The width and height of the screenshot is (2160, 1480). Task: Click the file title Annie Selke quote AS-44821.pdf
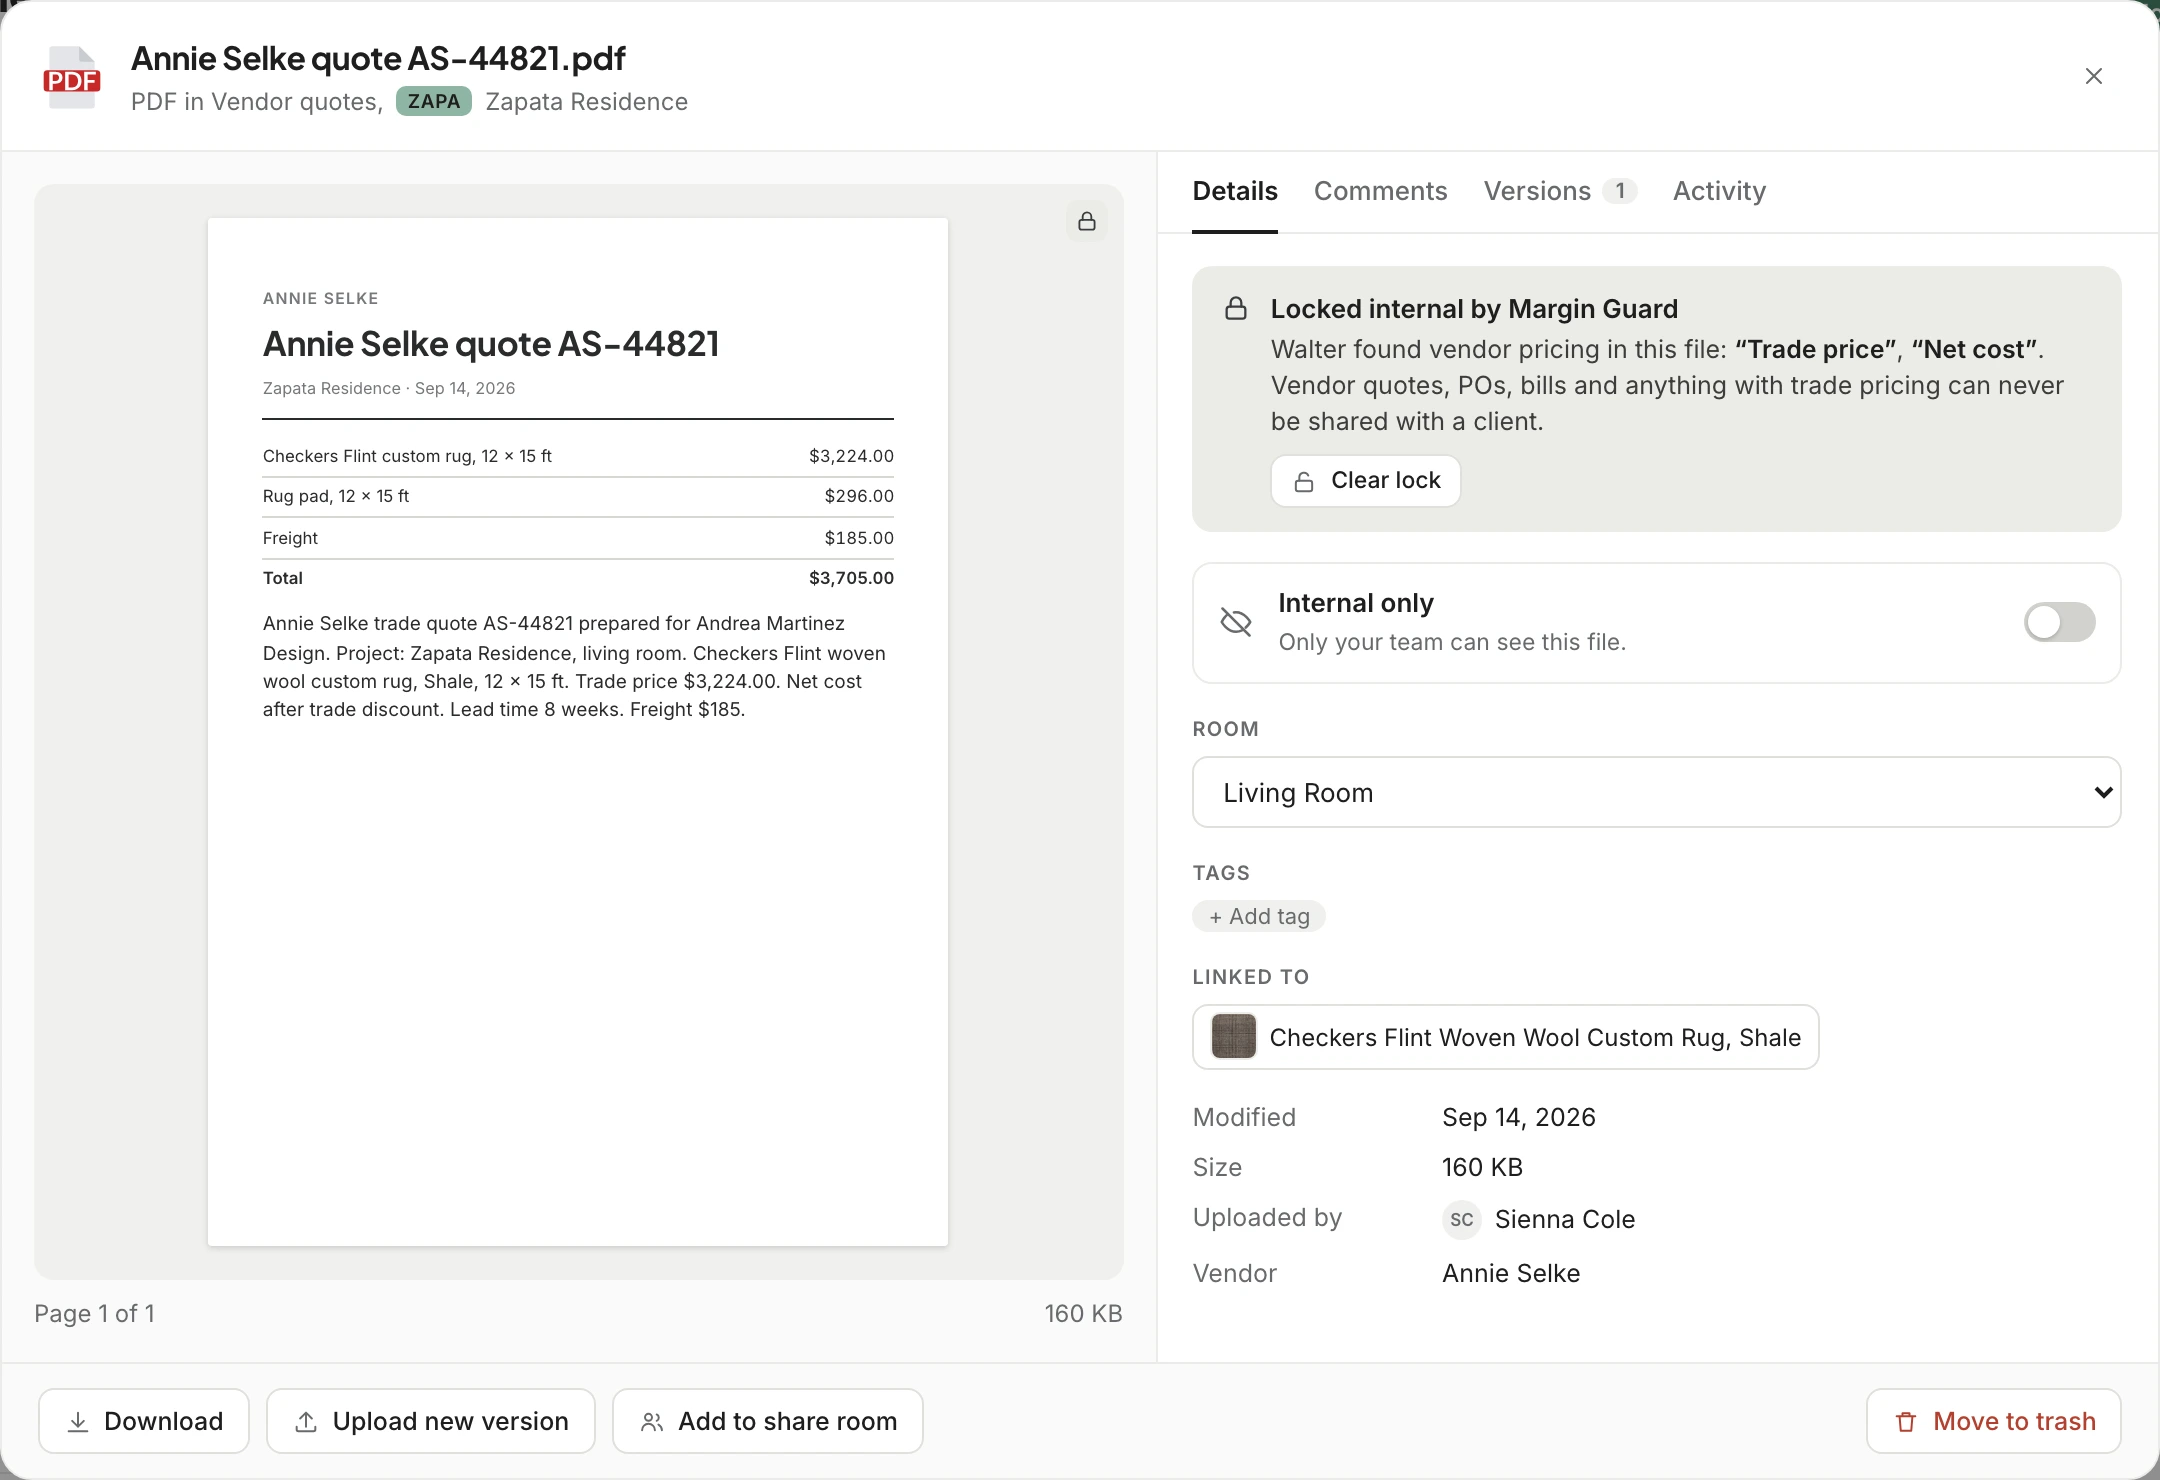(378, 58)
